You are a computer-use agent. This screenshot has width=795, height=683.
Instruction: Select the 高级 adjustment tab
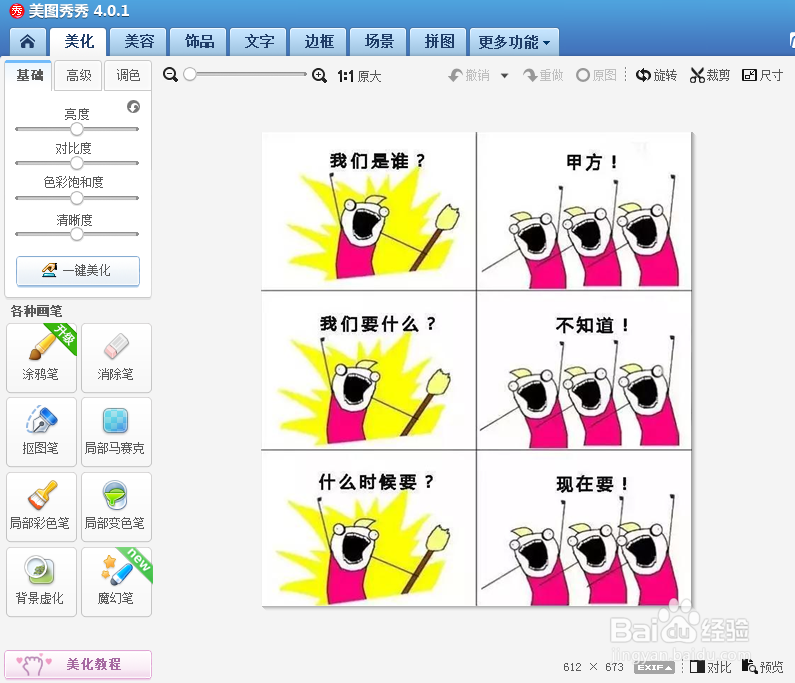pyautogui.click(x=79, y=76)
